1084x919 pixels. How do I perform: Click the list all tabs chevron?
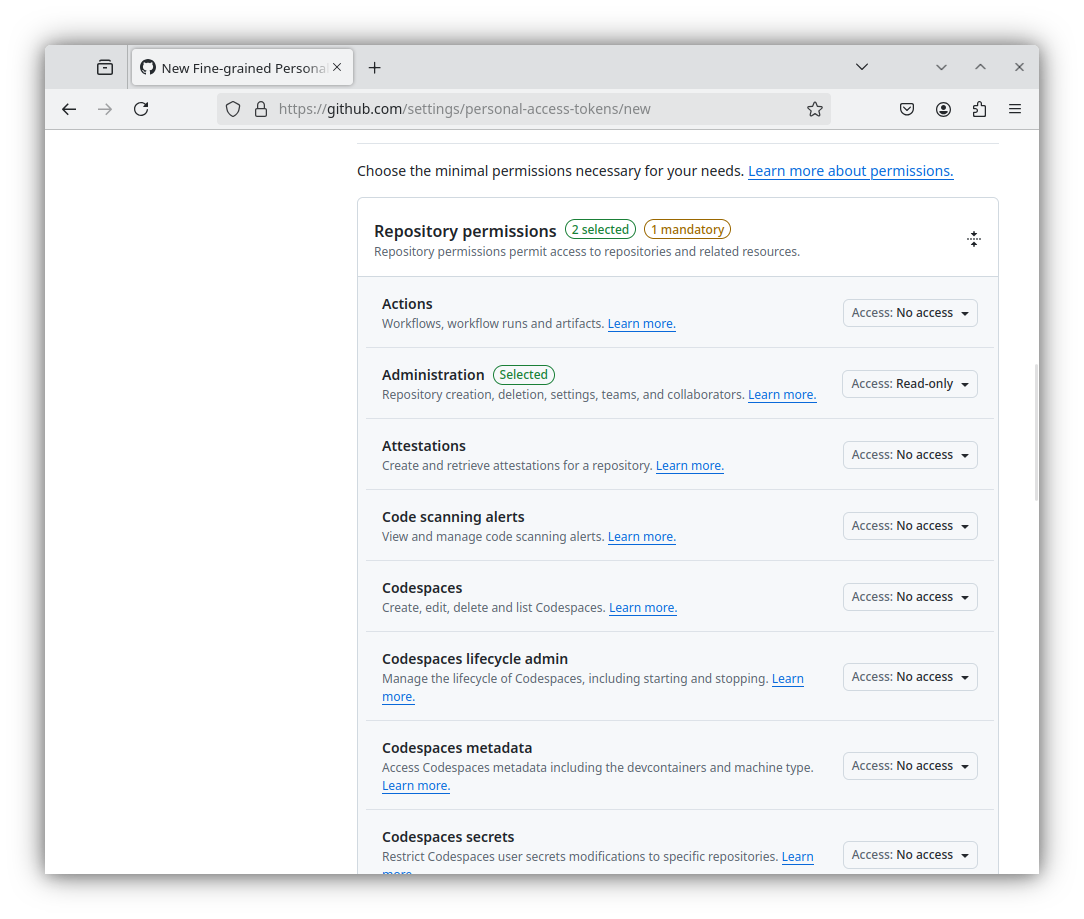(862, 67)
